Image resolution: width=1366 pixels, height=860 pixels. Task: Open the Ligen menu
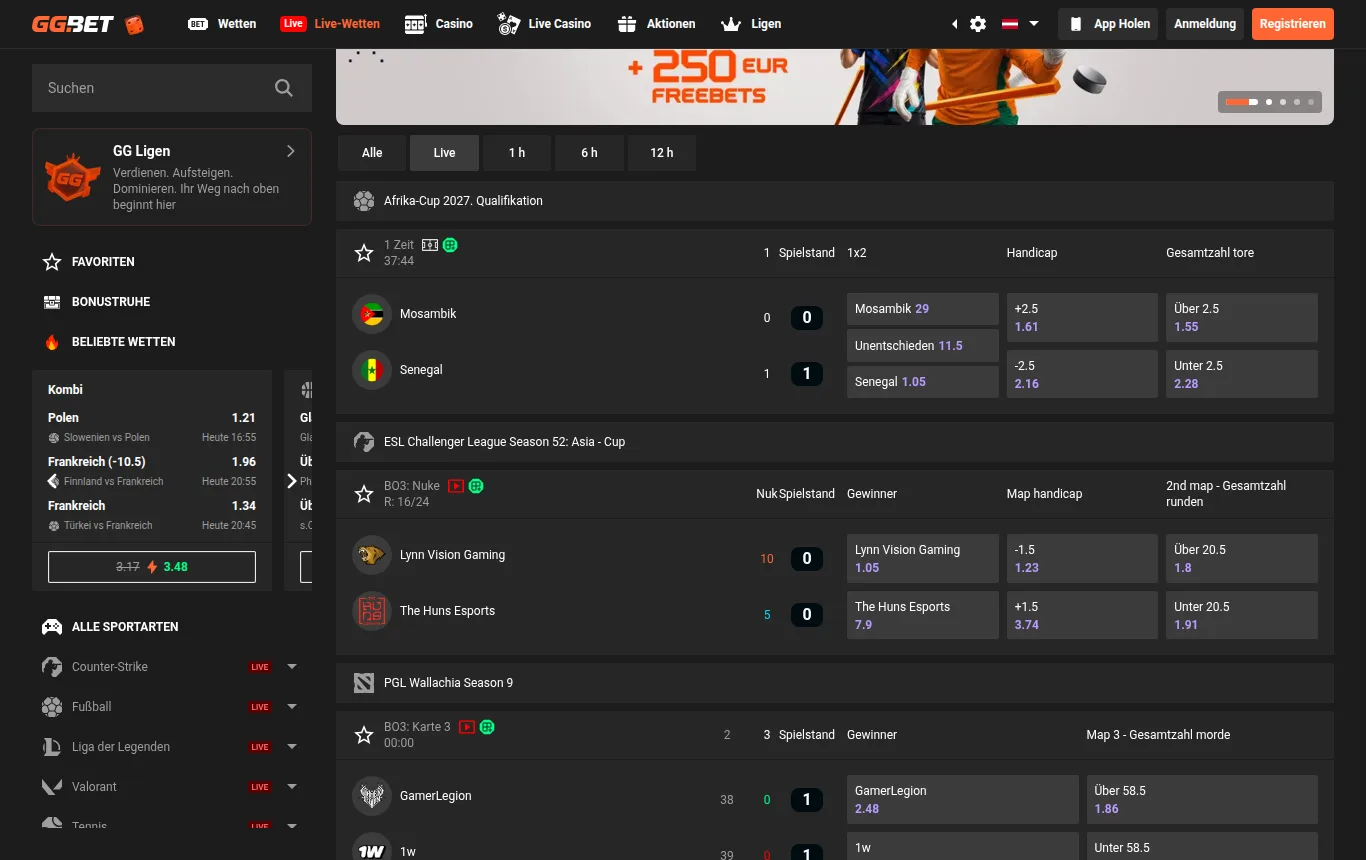click(751, 24)
